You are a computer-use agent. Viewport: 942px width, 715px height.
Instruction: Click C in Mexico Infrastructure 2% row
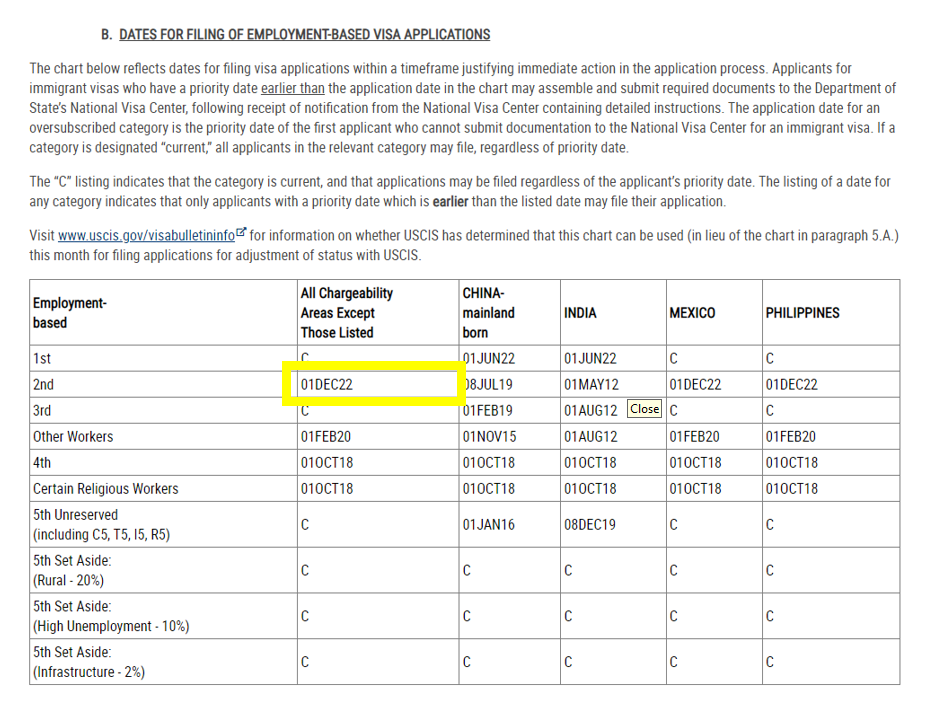coord(673,662)
